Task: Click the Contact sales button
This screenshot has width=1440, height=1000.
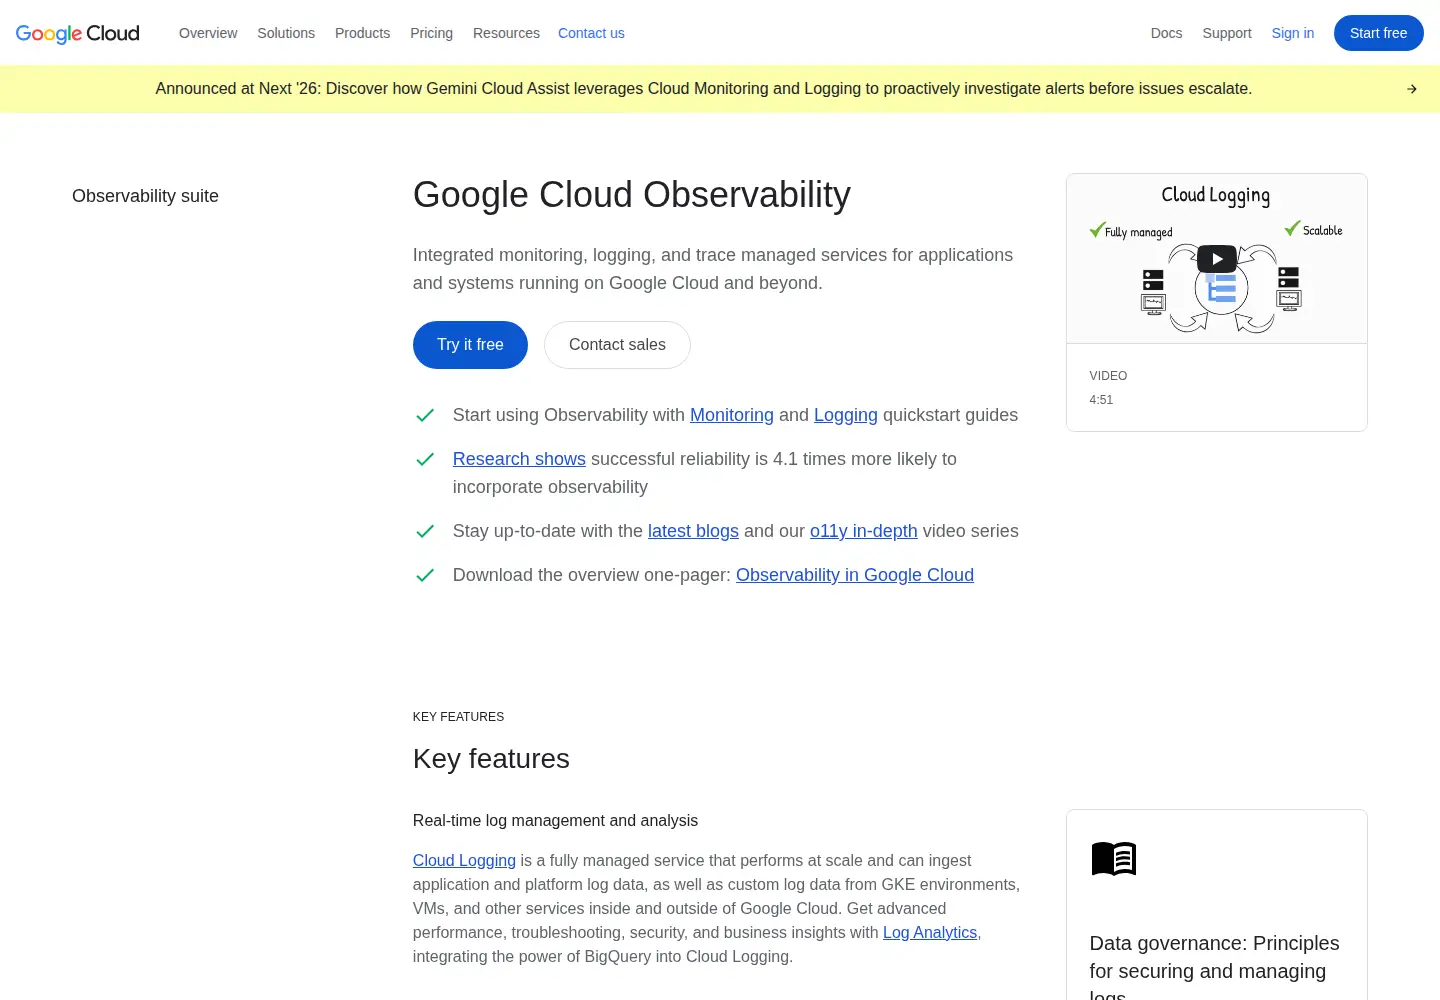Action: click(x=617, y=345)
